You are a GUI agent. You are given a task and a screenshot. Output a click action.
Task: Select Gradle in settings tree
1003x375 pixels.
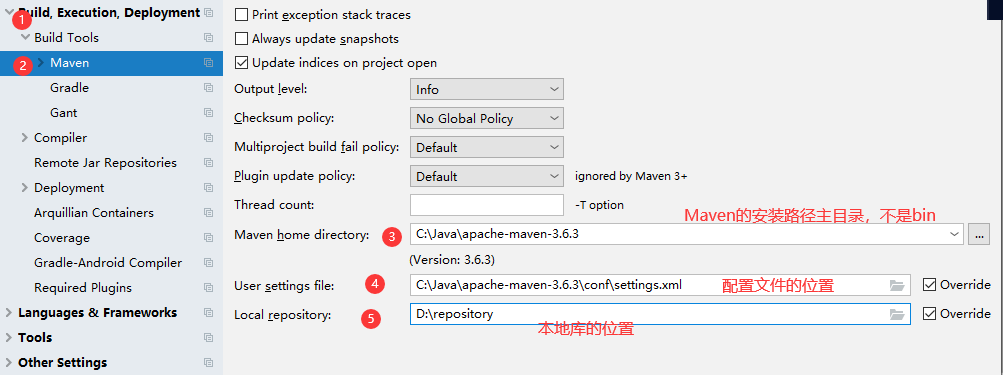tap(69, 88)
